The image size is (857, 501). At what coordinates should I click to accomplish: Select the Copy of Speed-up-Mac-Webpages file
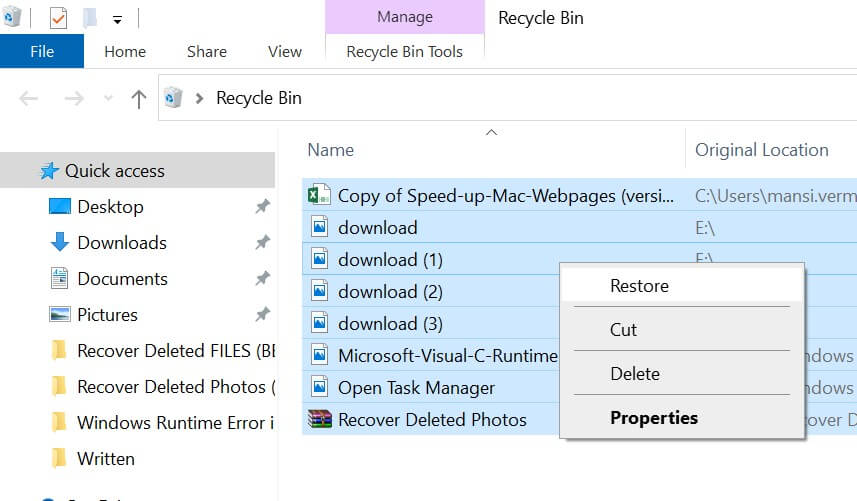tap(506, 196)
